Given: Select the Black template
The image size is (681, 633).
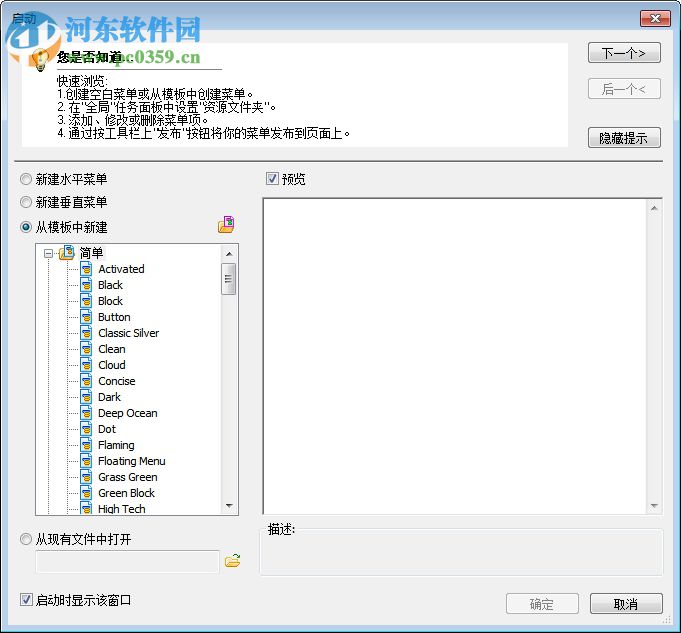Looking at the screenshot, I should (x=110, y=285).
